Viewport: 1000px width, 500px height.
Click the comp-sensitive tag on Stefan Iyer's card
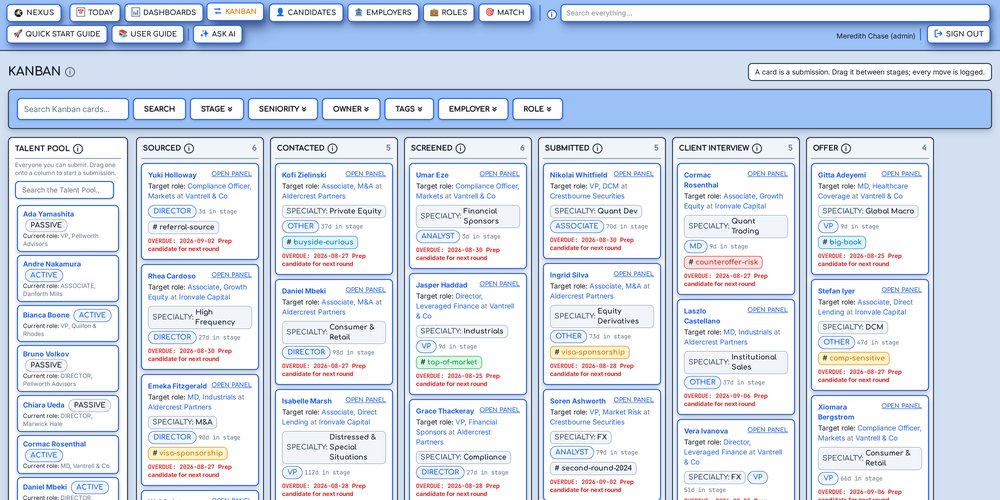pyautogui.click(x=853, y=358)
